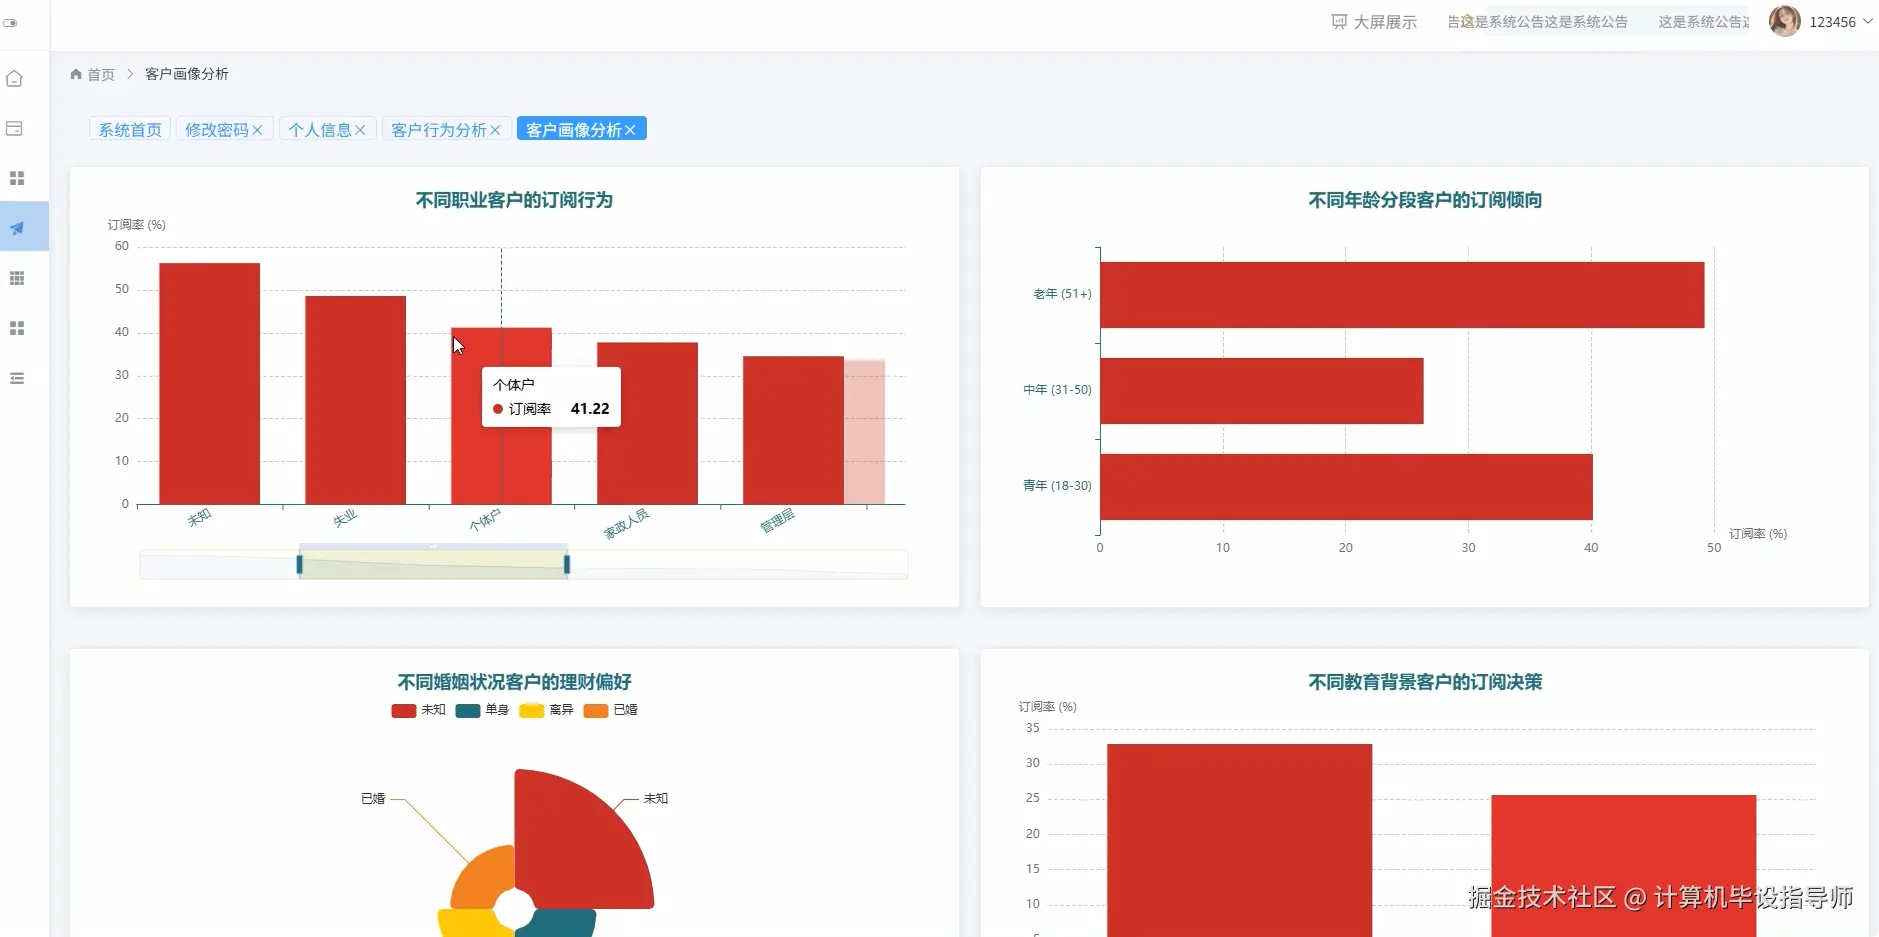The width and height of the screenshot is (1879, 937).
Task: Close the 客户行为分析 tab
Action: [495, 130]
